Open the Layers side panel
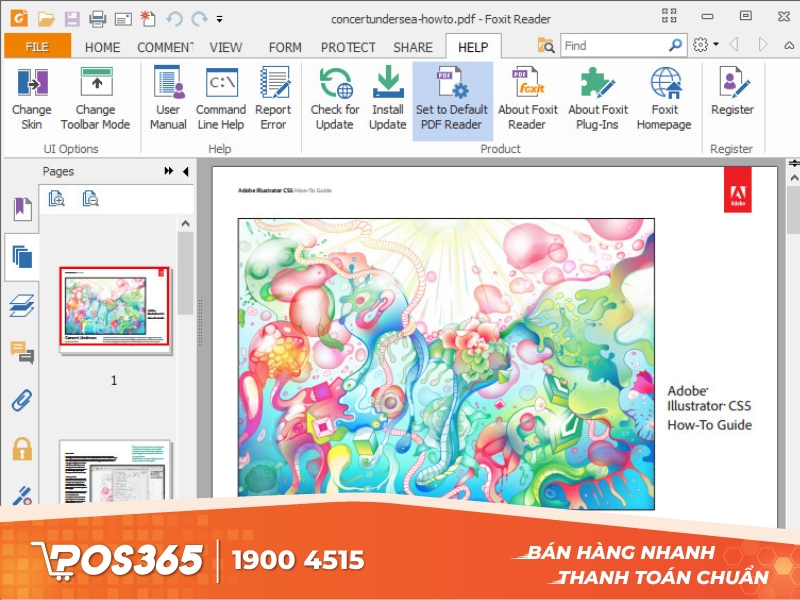This screenshot has height=600, width=800. [22, 306]
